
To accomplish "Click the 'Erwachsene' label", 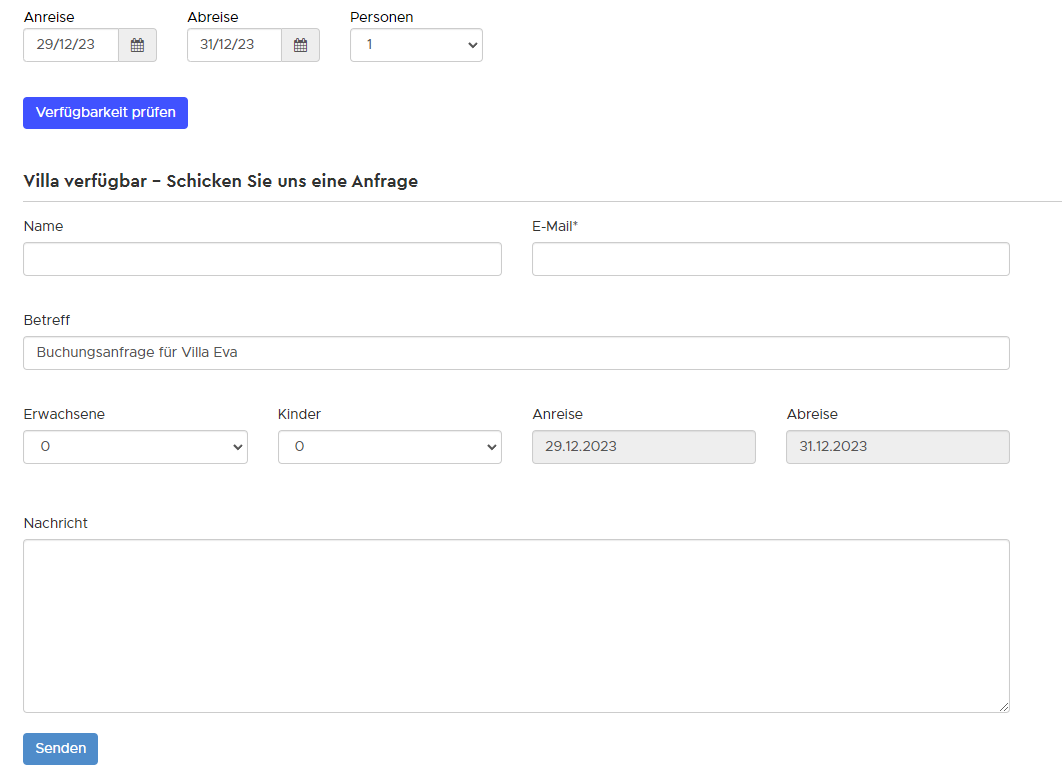I will (64, 414).
